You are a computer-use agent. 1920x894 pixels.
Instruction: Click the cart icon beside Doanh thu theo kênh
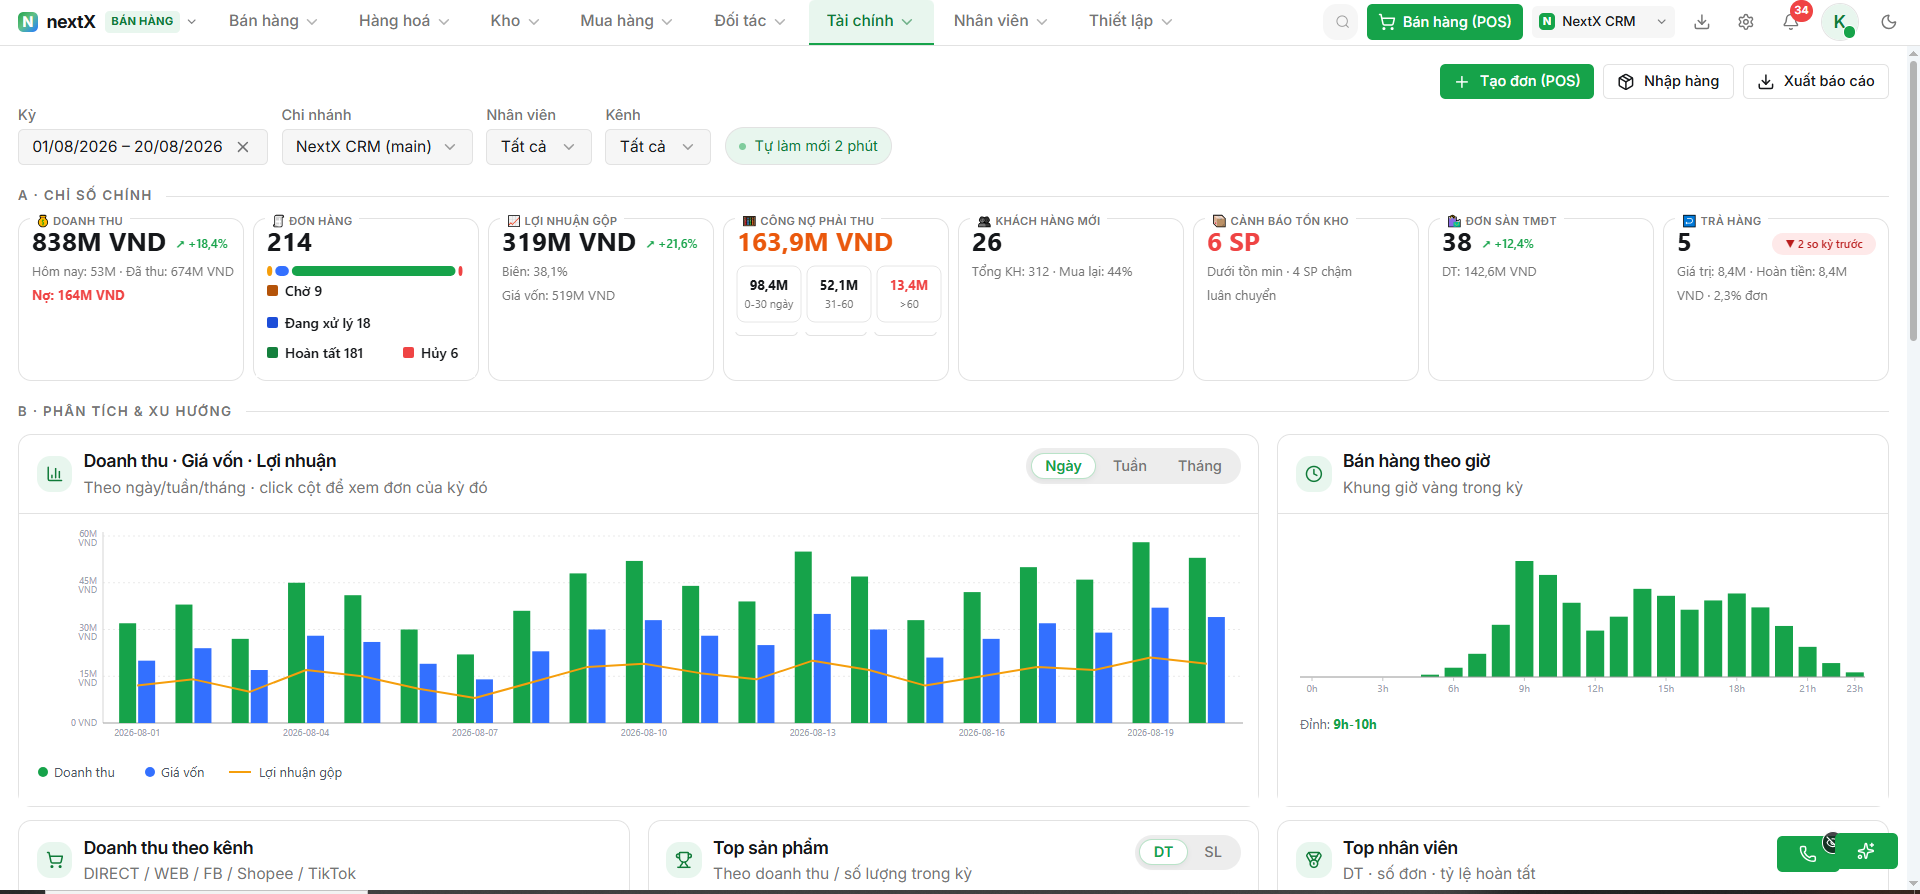pyautogui.click(x=55, y=860)
